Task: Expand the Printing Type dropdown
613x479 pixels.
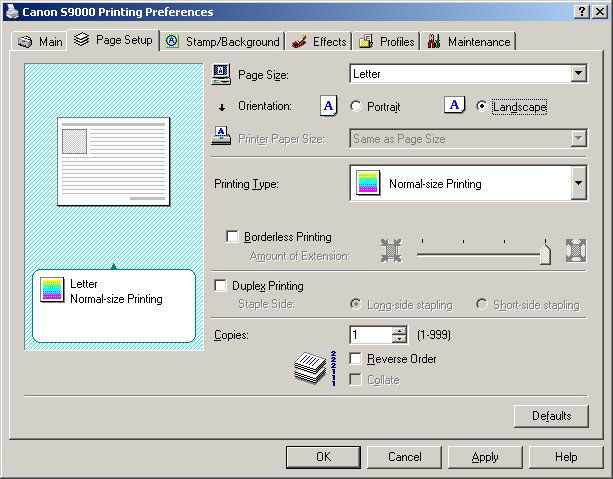Action: pyautogui.click(x=578, y=184)
